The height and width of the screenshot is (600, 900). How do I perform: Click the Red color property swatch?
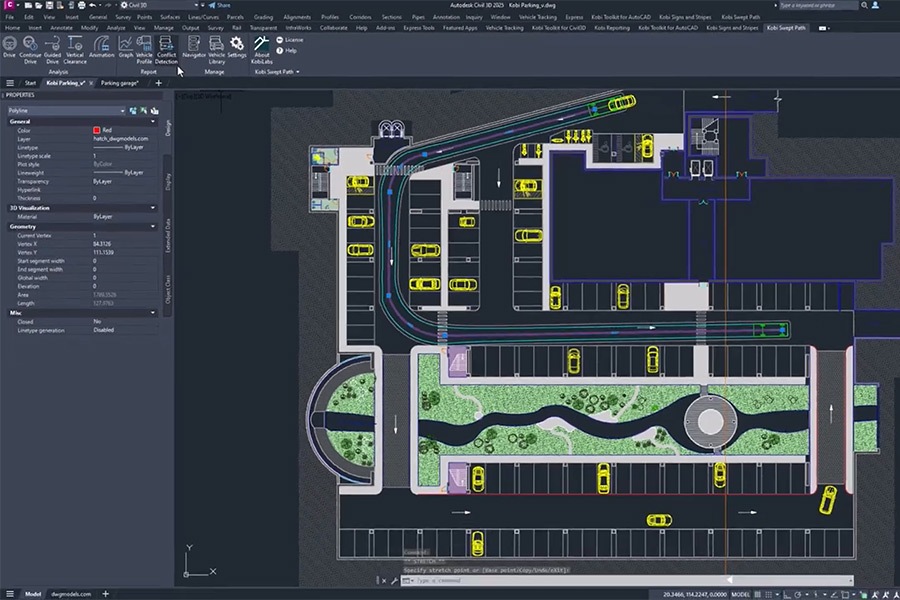(96, 130)
